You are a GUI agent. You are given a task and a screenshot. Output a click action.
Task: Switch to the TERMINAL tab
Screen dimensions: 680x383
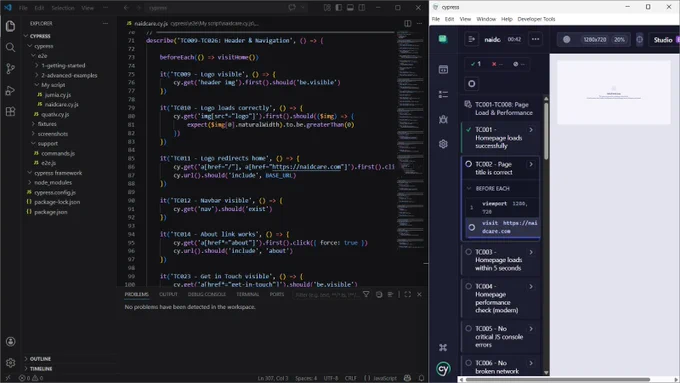click(x=248, y=295)
